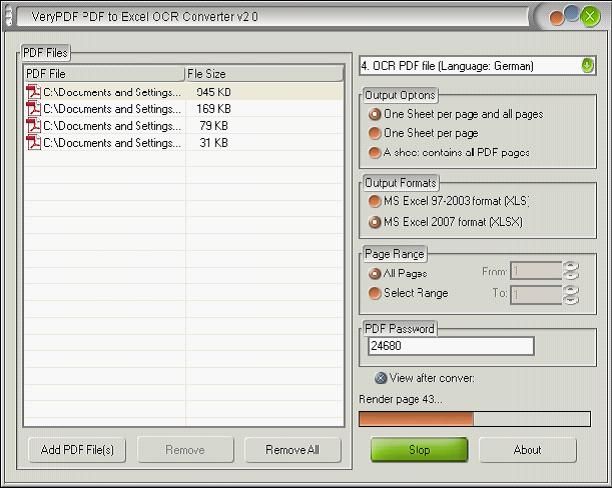
Task: Click into the PDF Password field
Action: (451, 346)
